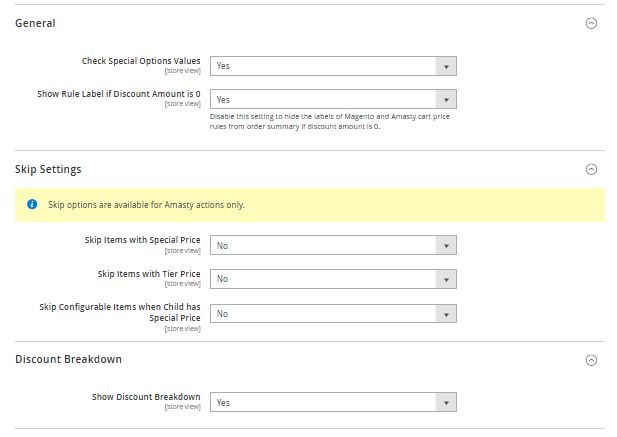Click the Skip Items with Special Price label

click(142, 240)
